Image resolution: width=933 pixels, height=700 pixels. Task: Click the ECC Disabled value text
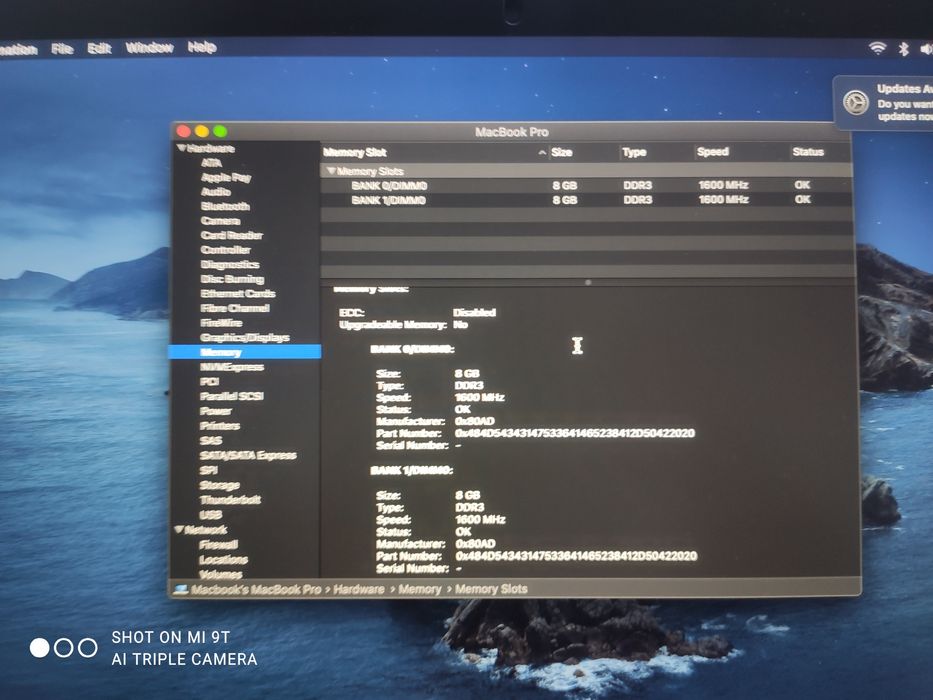pos(474,312)
